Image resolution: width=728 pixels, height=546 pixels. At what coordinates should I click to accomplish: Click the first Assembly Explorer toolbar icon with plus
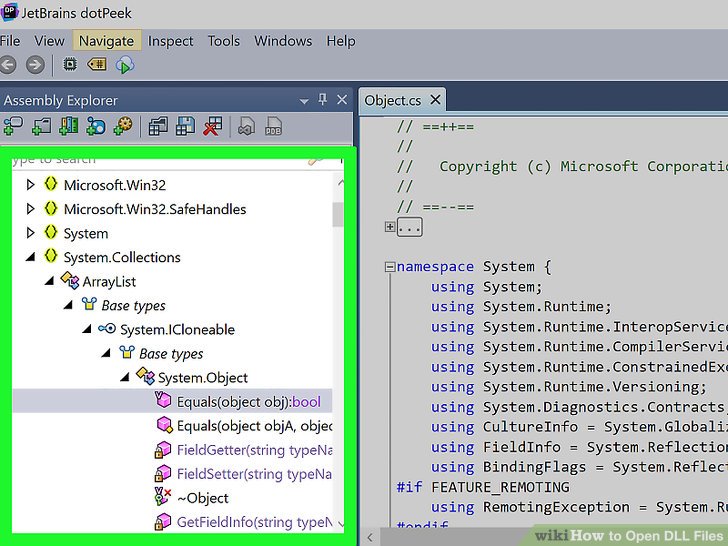(x=13, y=126)
